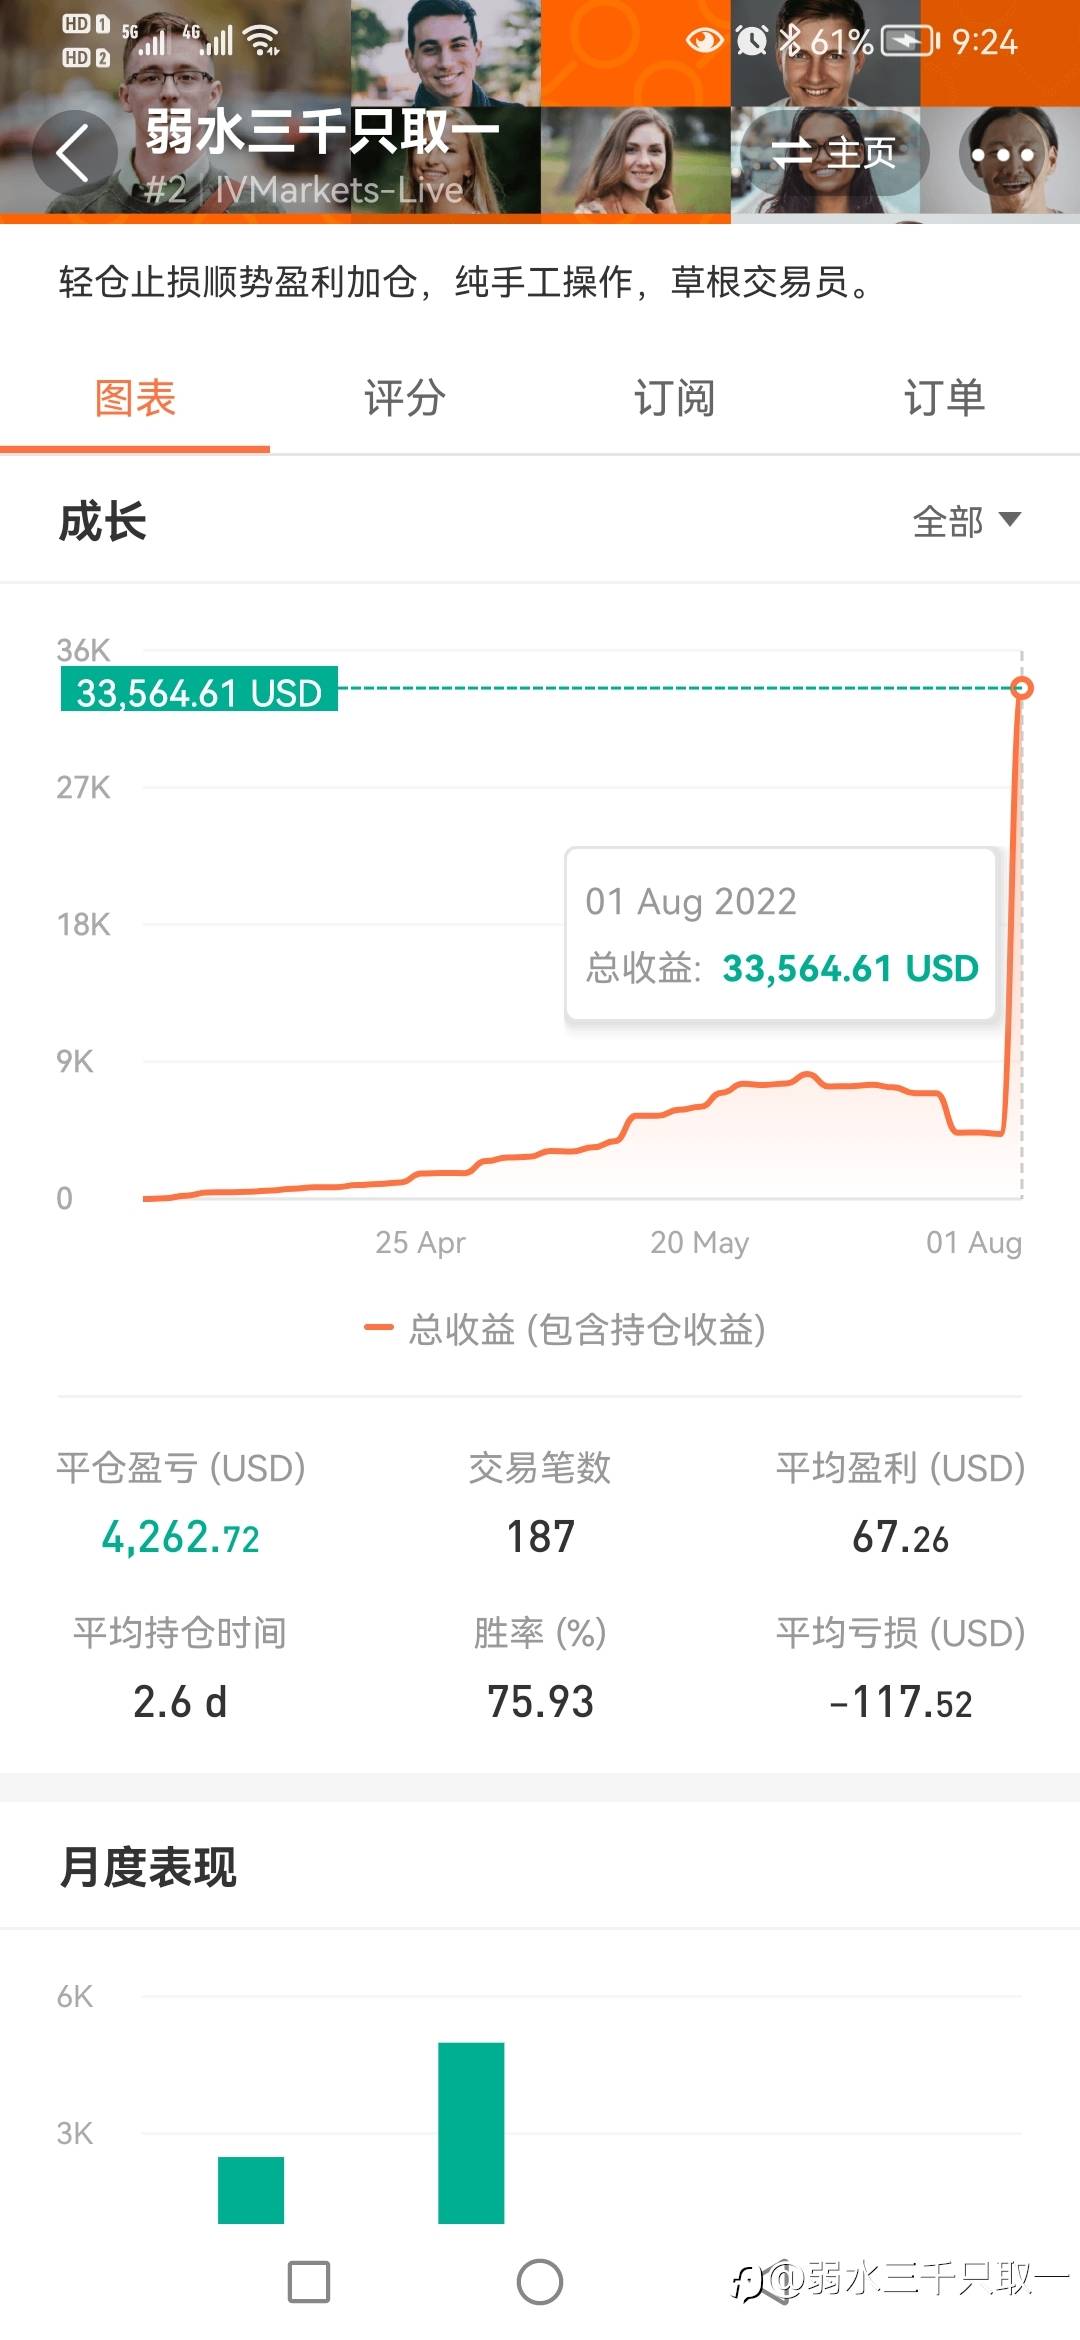Tap the battery icon in status bar
The height and width of the screenshot is (2340, 1080).
(908, 41)
